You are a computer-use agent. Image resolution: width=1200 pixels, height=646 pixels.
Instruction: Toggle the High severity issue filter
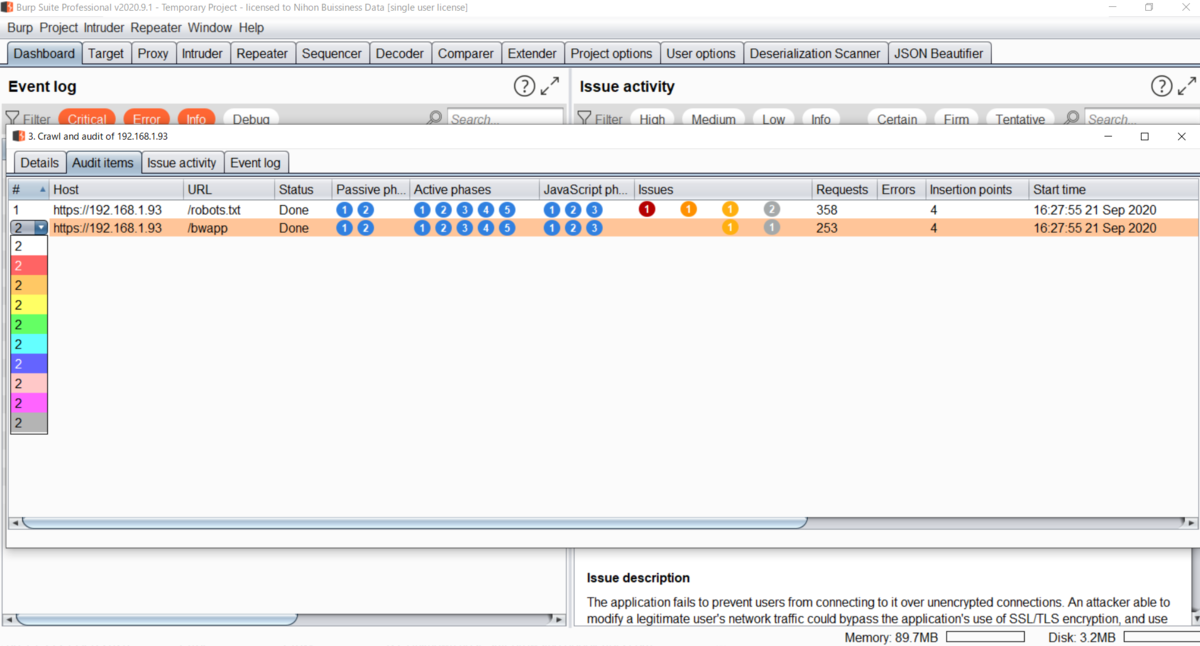[x=652, y=119]
